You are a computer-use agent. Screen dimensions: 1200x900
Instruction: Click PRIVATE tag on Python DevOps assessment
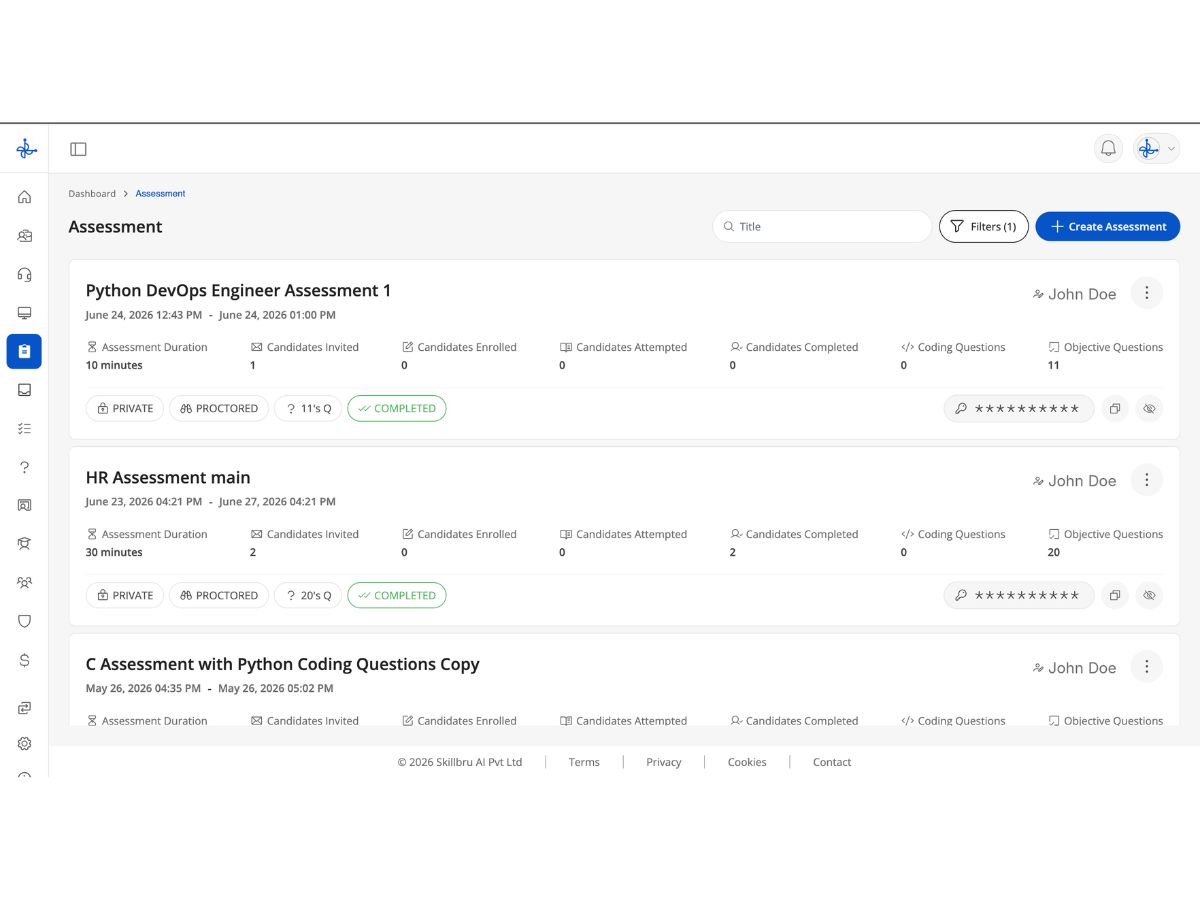click(x=125, y=408)
